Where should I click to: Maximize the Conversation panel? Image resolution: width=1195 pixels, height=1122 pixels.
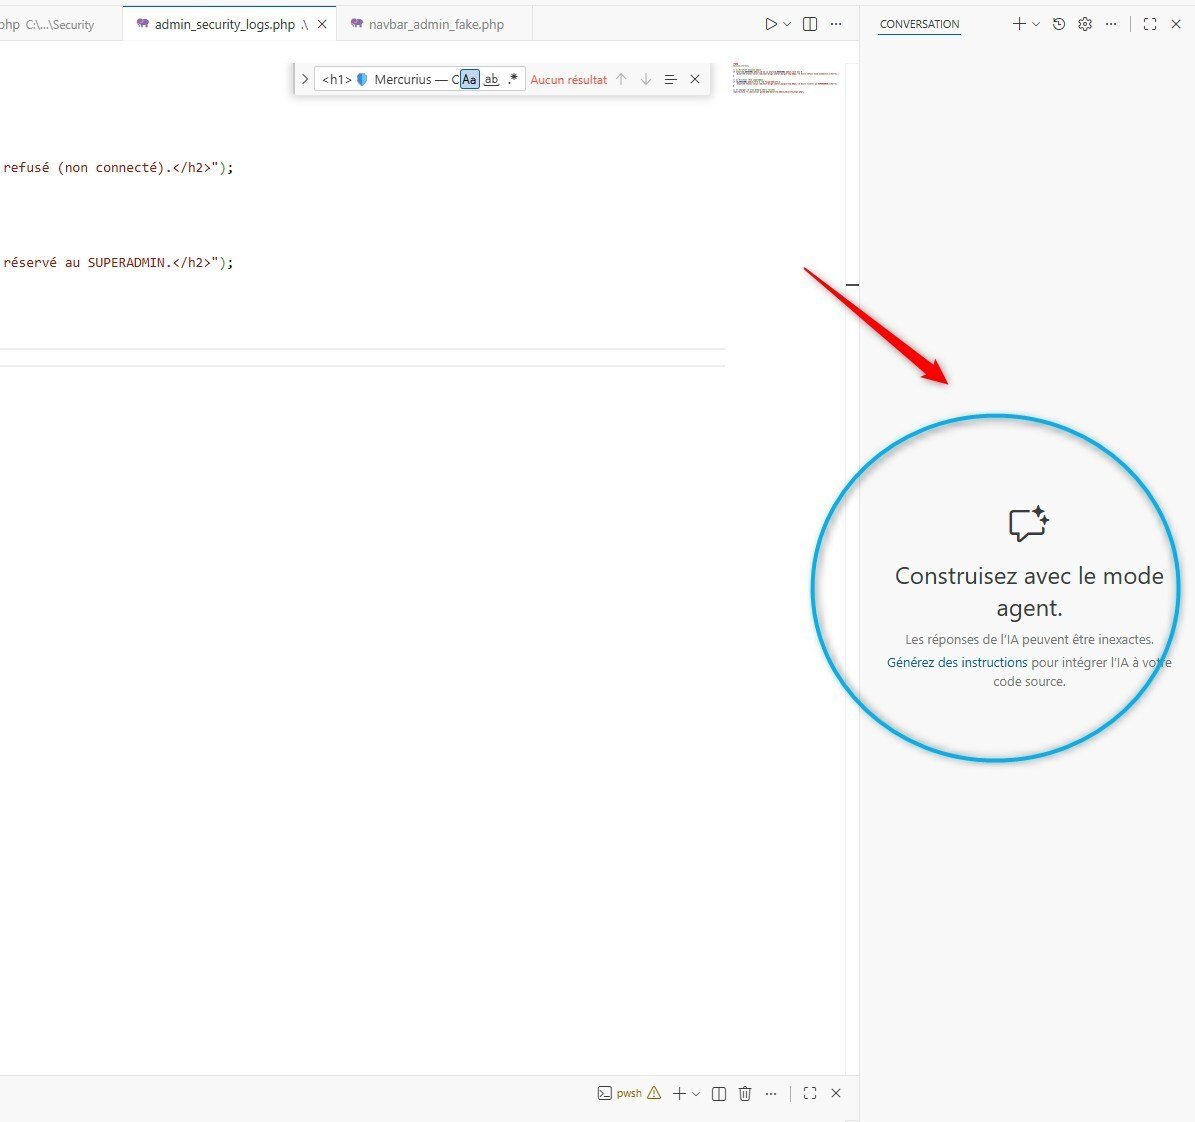(x=1150, y=24)
